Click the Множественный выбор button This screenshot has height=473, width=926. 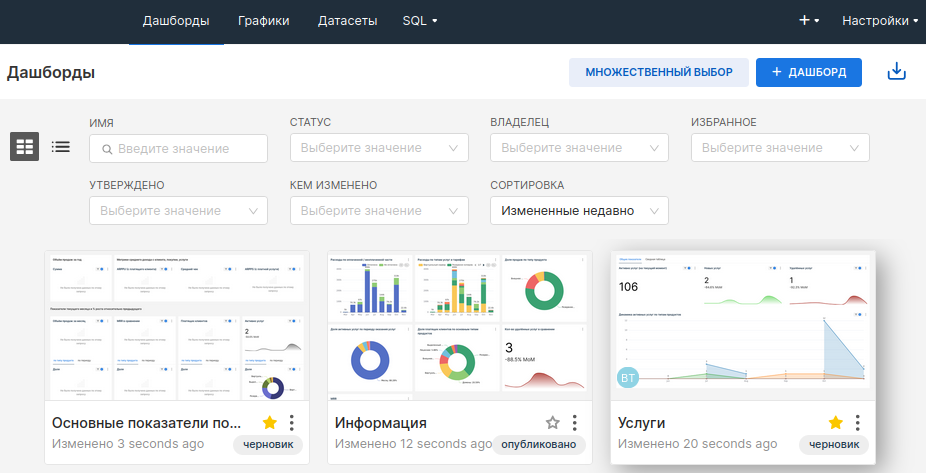tap(658, 72)
